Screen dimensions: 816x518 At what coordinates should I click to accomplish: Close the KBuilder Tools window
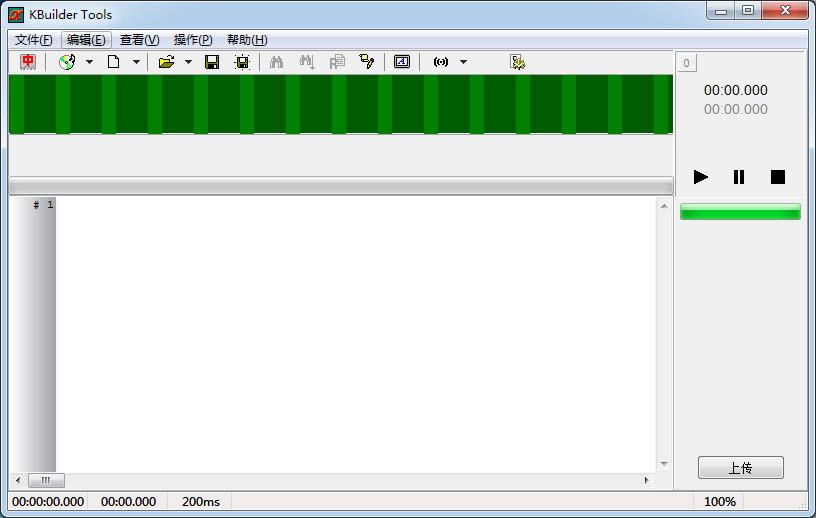click(785, 11)
